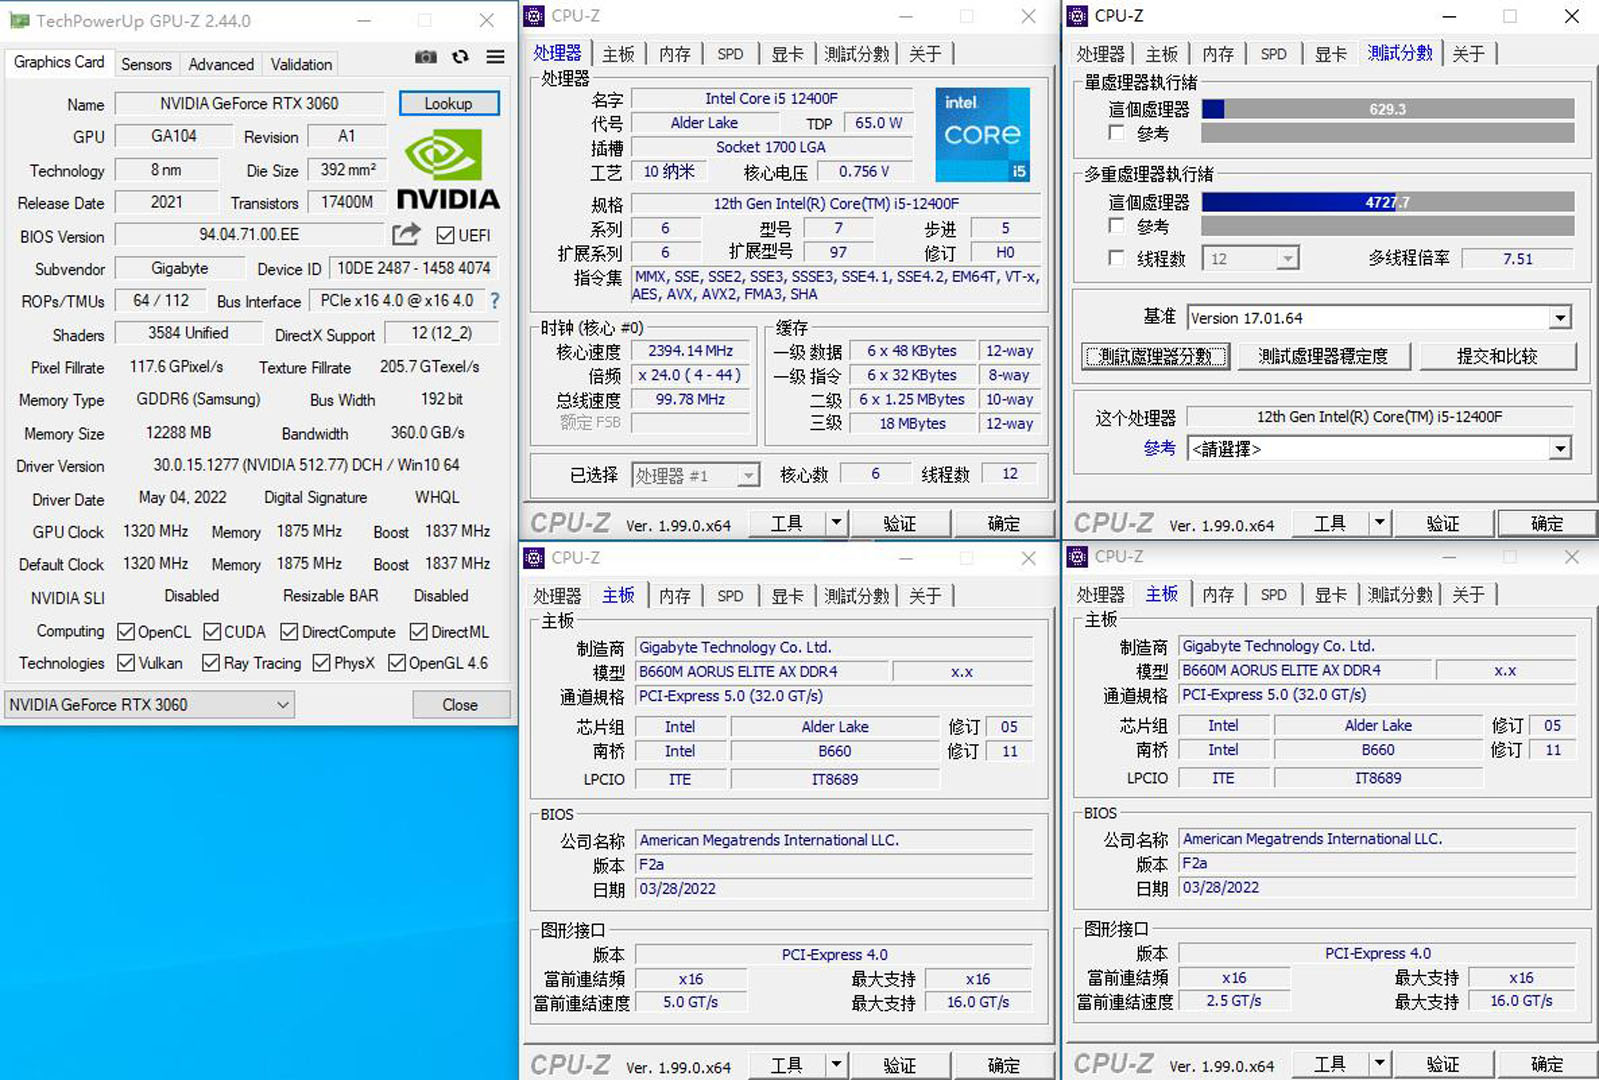Click the GPU-Z screenshot camera icon
1599x1080 pixels.
point(426,57)
